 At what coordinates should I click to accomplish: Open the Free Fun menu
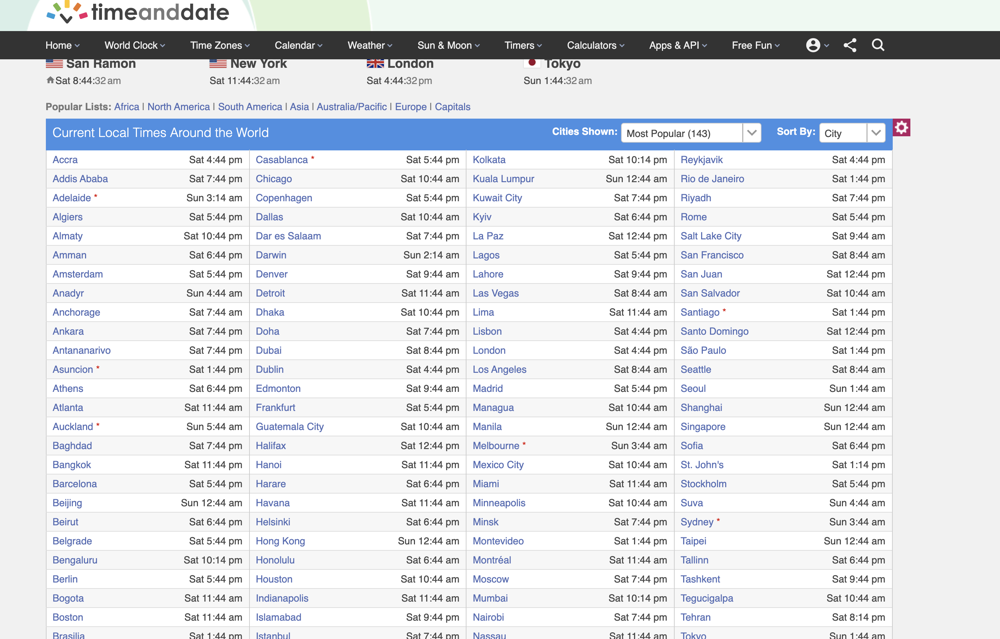click(x=756, y=45)
